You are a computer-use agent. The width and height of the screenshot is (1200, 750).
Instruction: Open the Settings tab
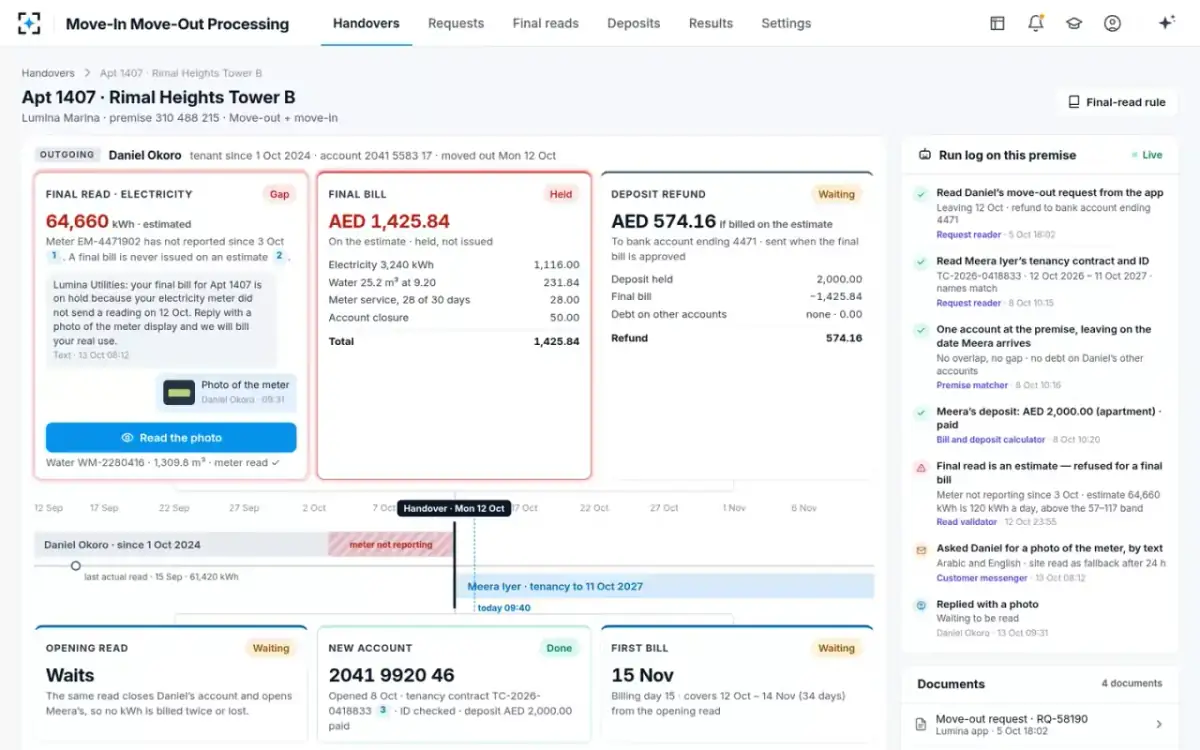click(x=786, y=23)
